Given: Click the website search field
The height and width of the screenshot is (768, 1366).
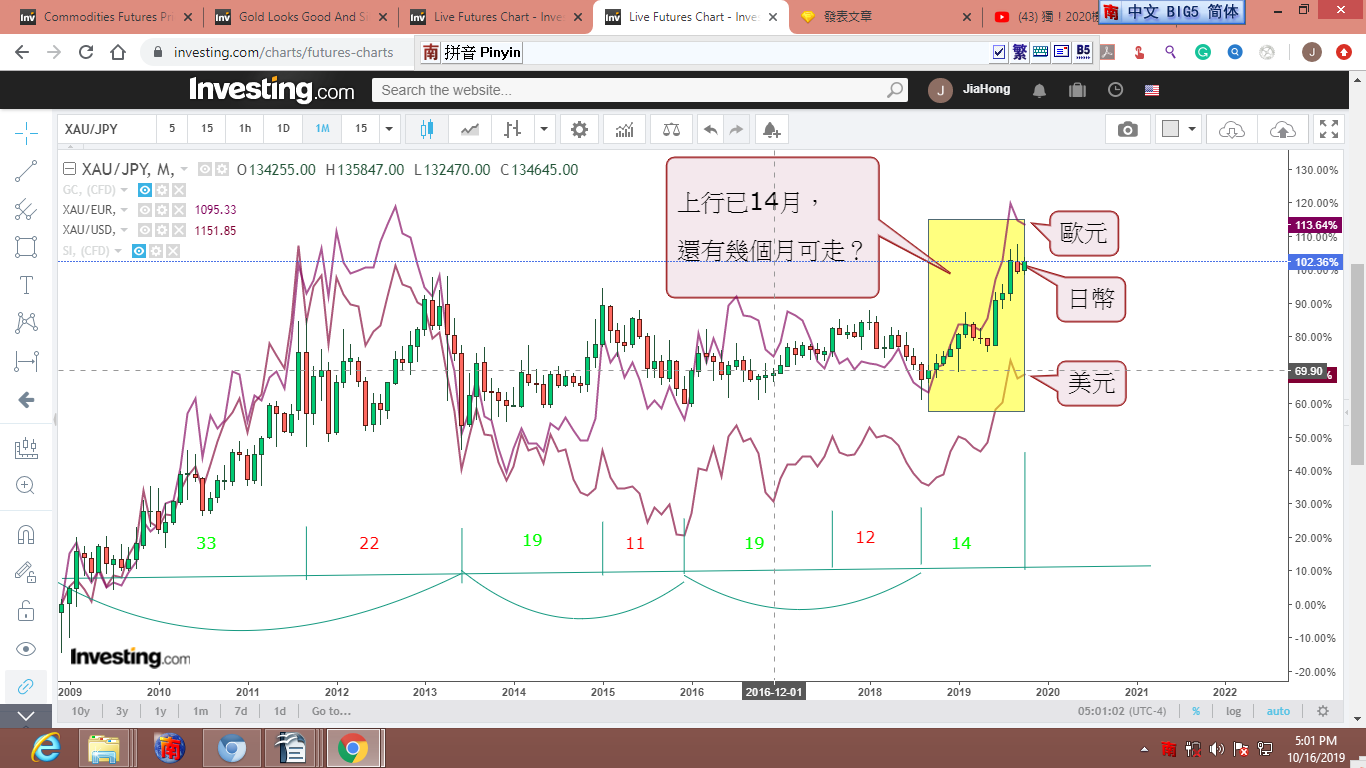Looking at the screenshot, I should point(630,90).
